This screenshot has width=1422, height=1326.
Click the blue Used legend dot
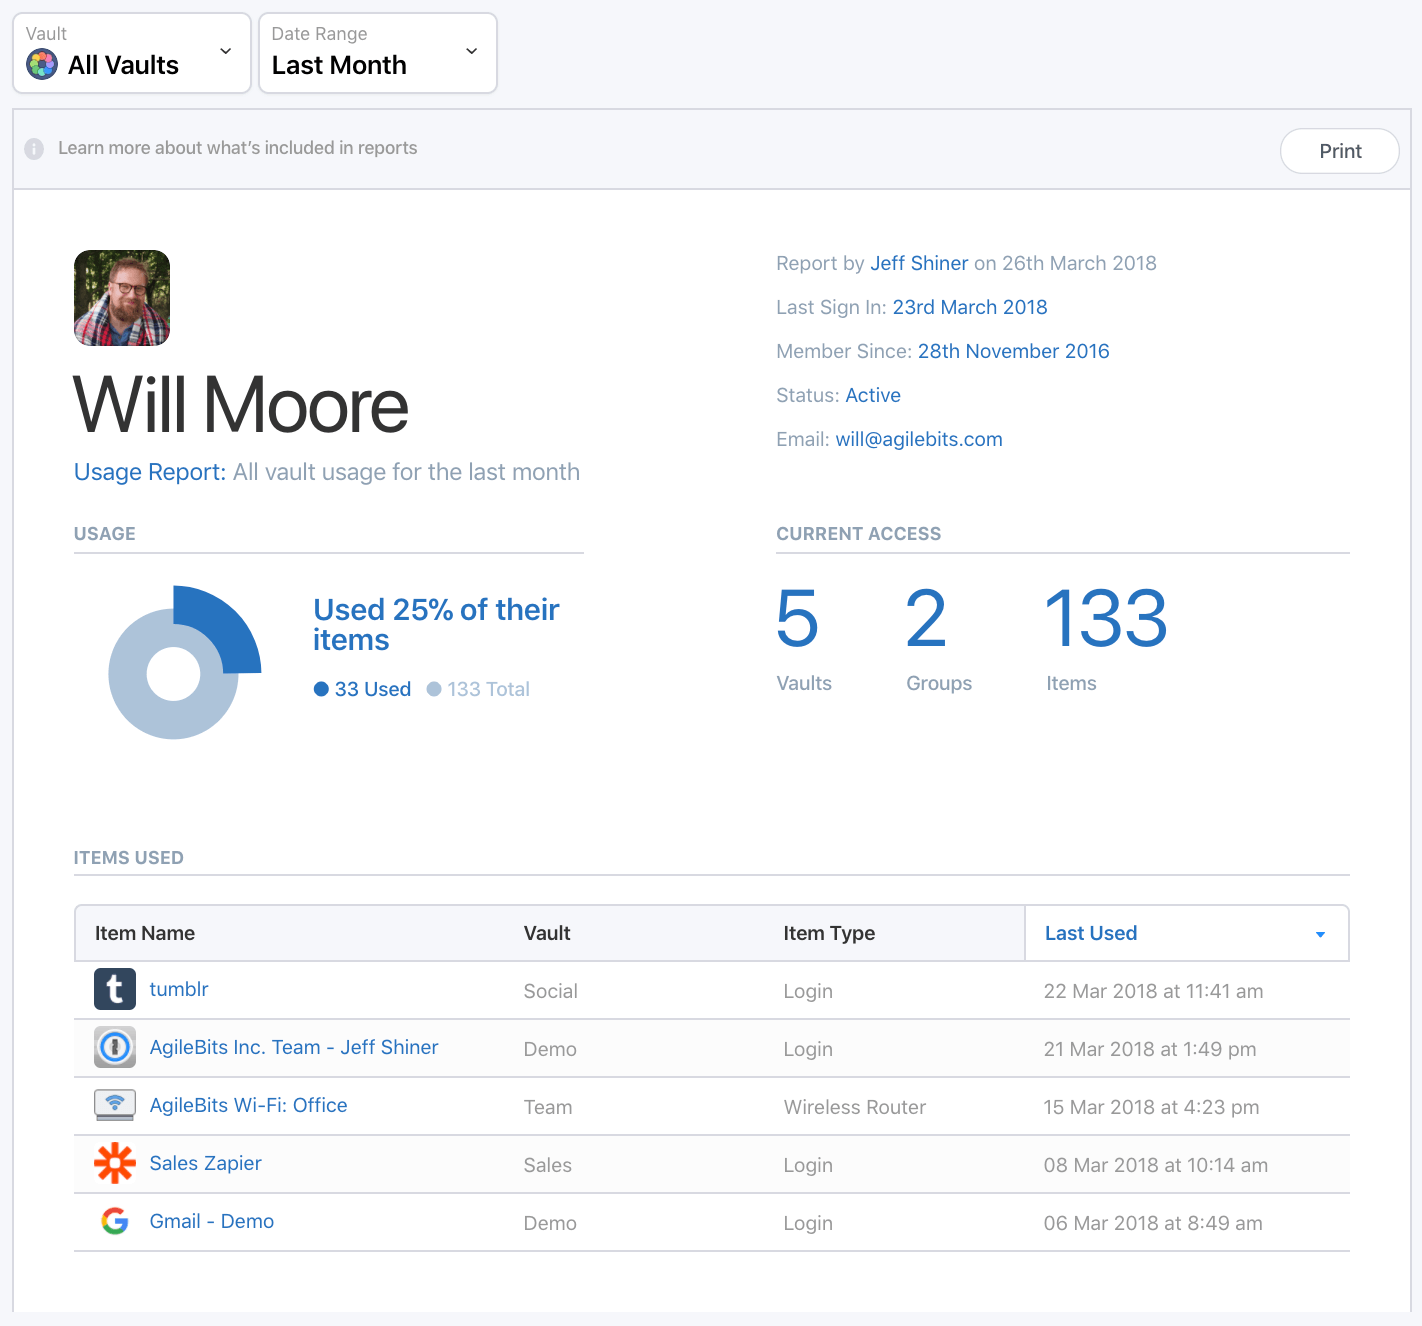tap(321, 689)
